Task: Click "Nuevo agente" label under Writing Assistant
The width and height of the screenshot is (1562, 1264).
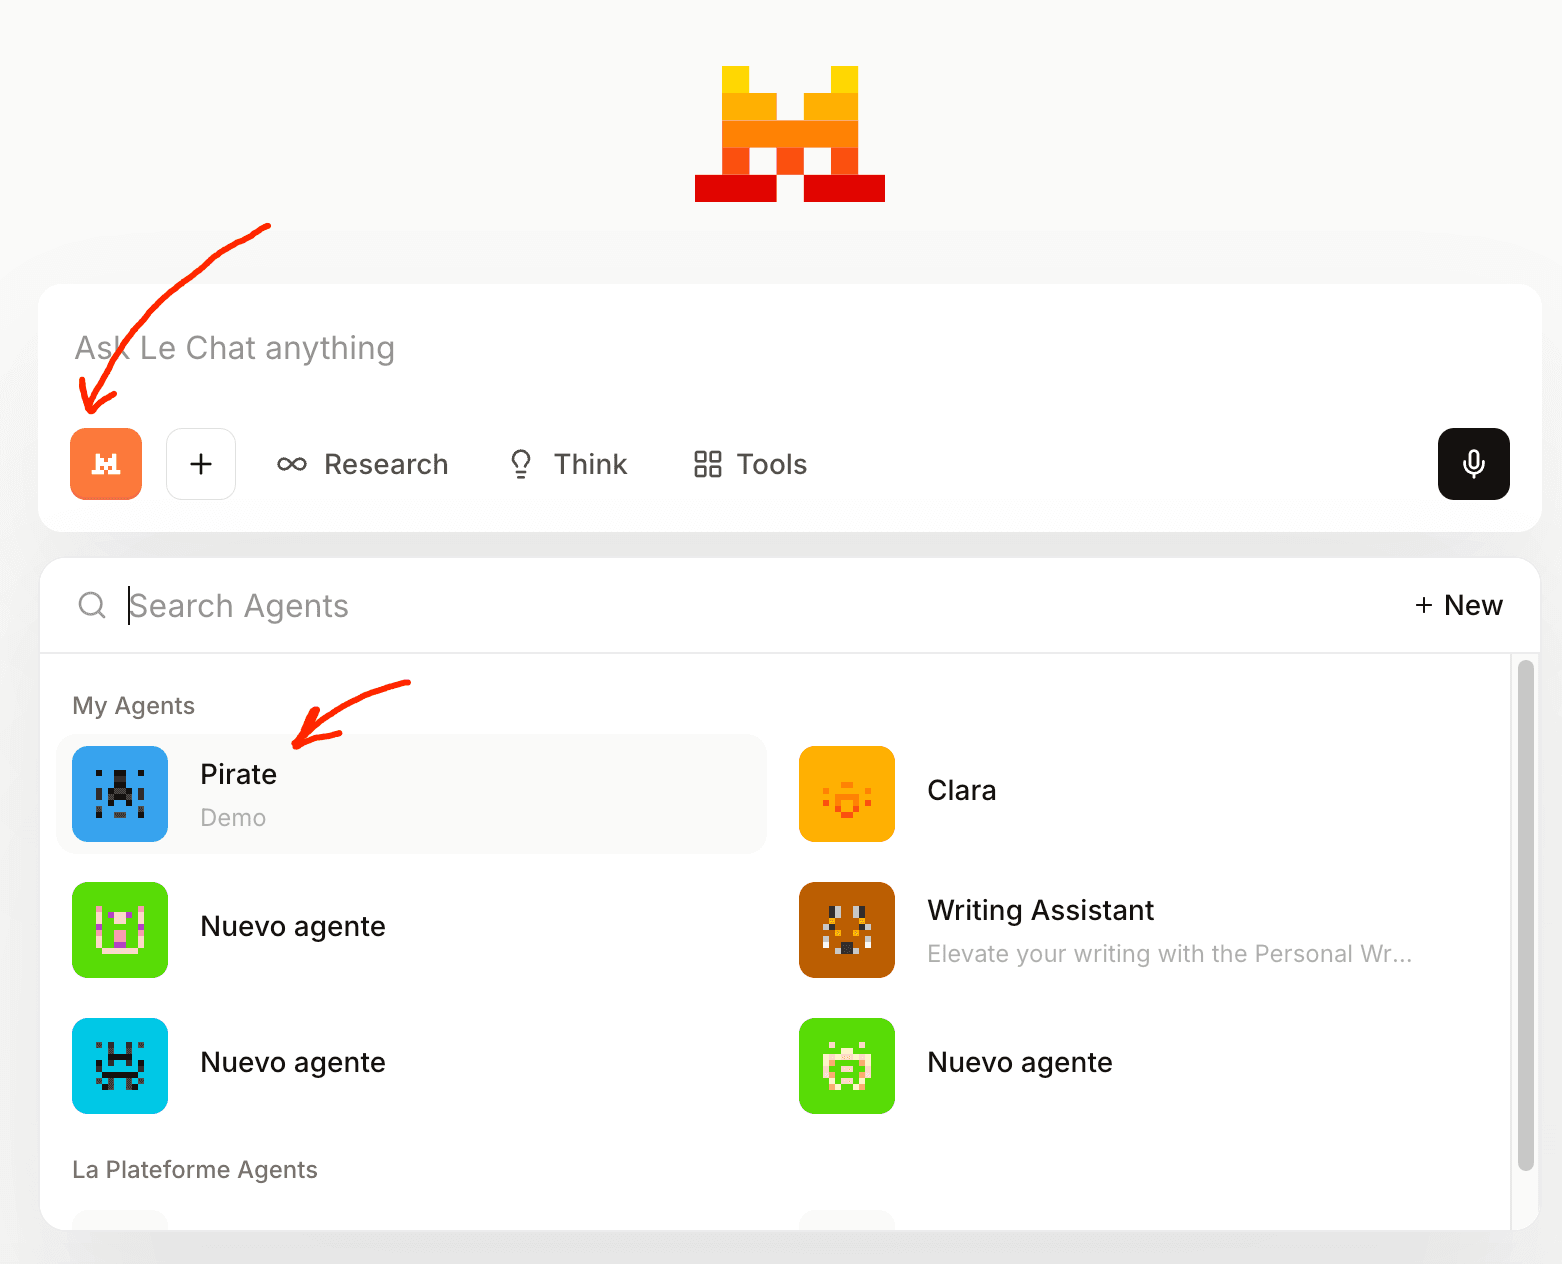Action: [1020, 1062]
